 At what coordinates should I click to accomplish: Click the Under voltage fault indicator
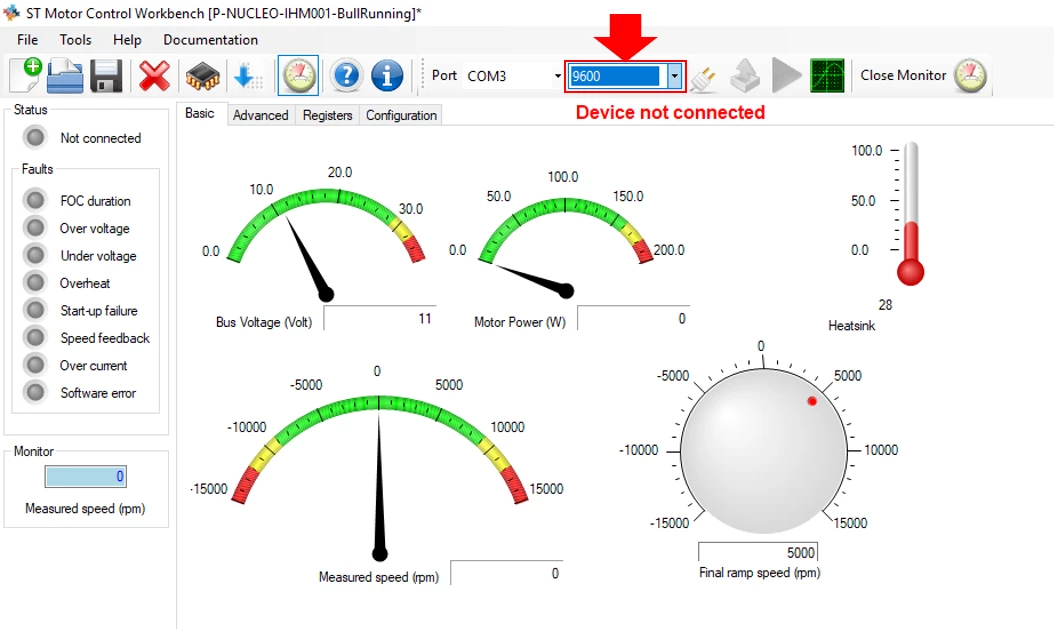pyautogui.click(x=35, y=255)
